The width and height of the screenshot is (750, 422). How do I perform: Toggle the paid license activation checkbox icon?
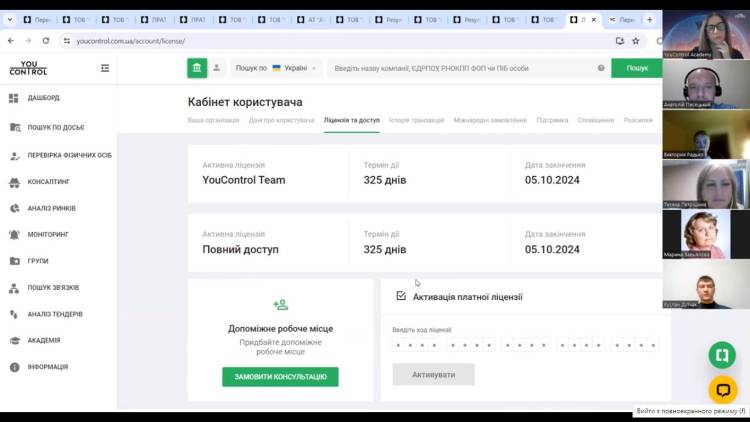pyautogui.click(x=401, y=296)
